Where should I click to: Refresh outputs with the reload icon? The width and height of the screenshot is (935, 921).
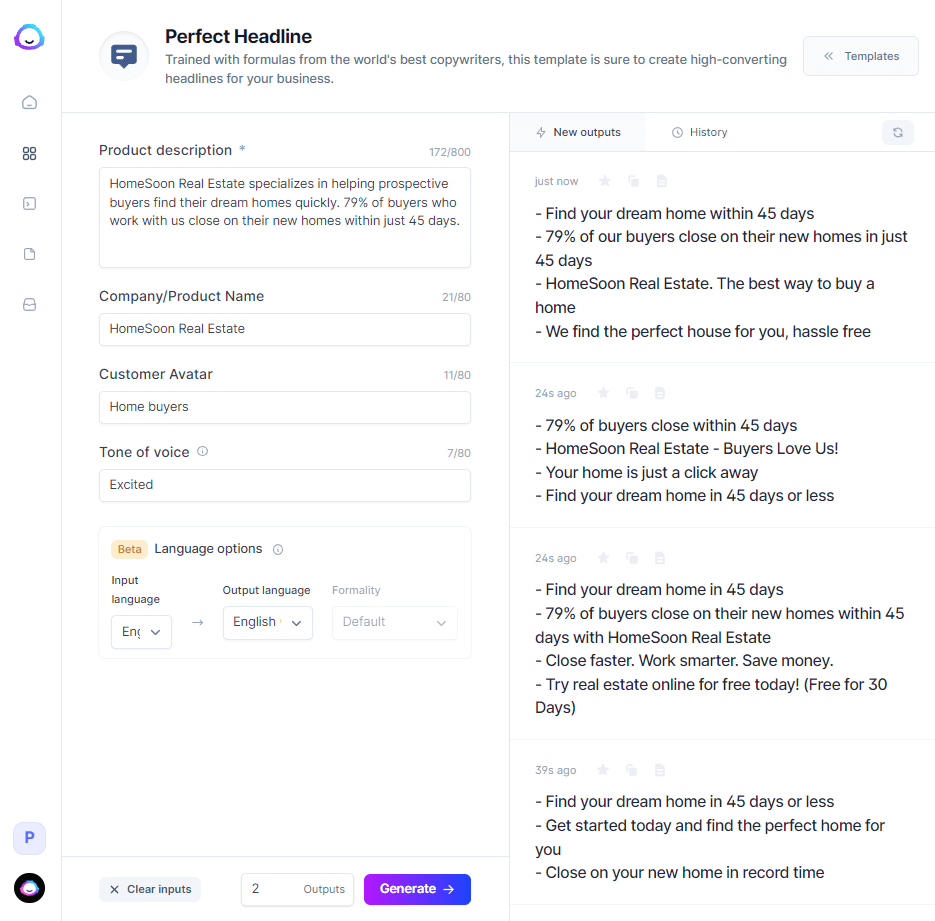pyautogui.click(x=897, y=132)
